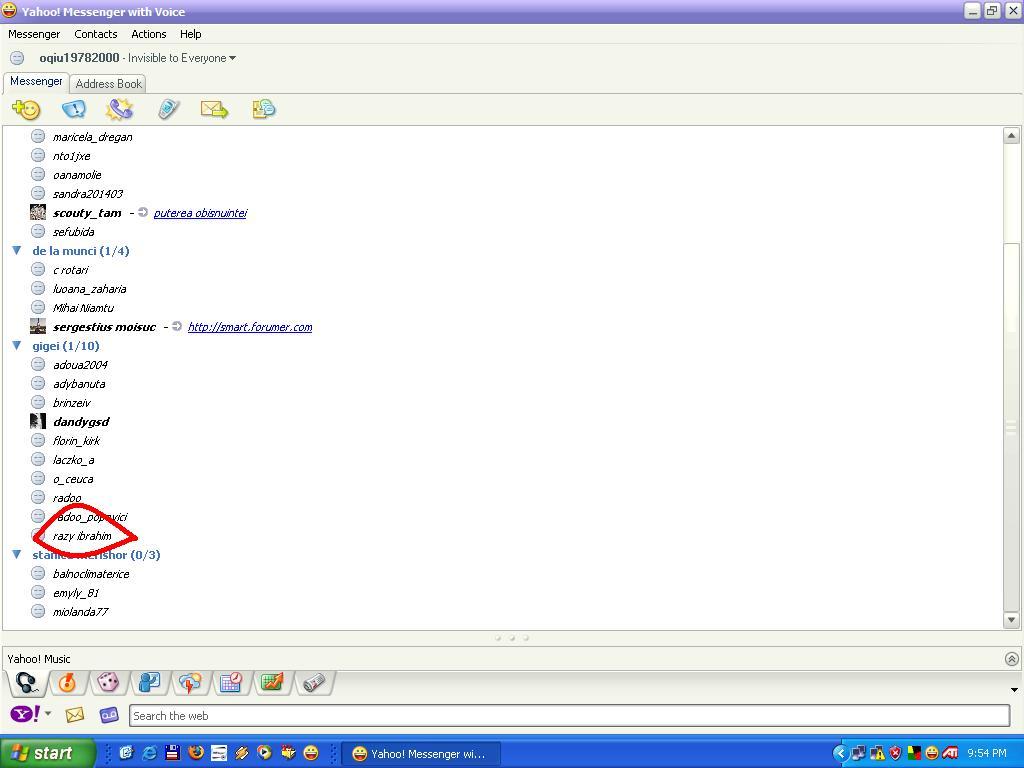Open the status dropdown 'Invisible to Everyone'

coord(182,58)
